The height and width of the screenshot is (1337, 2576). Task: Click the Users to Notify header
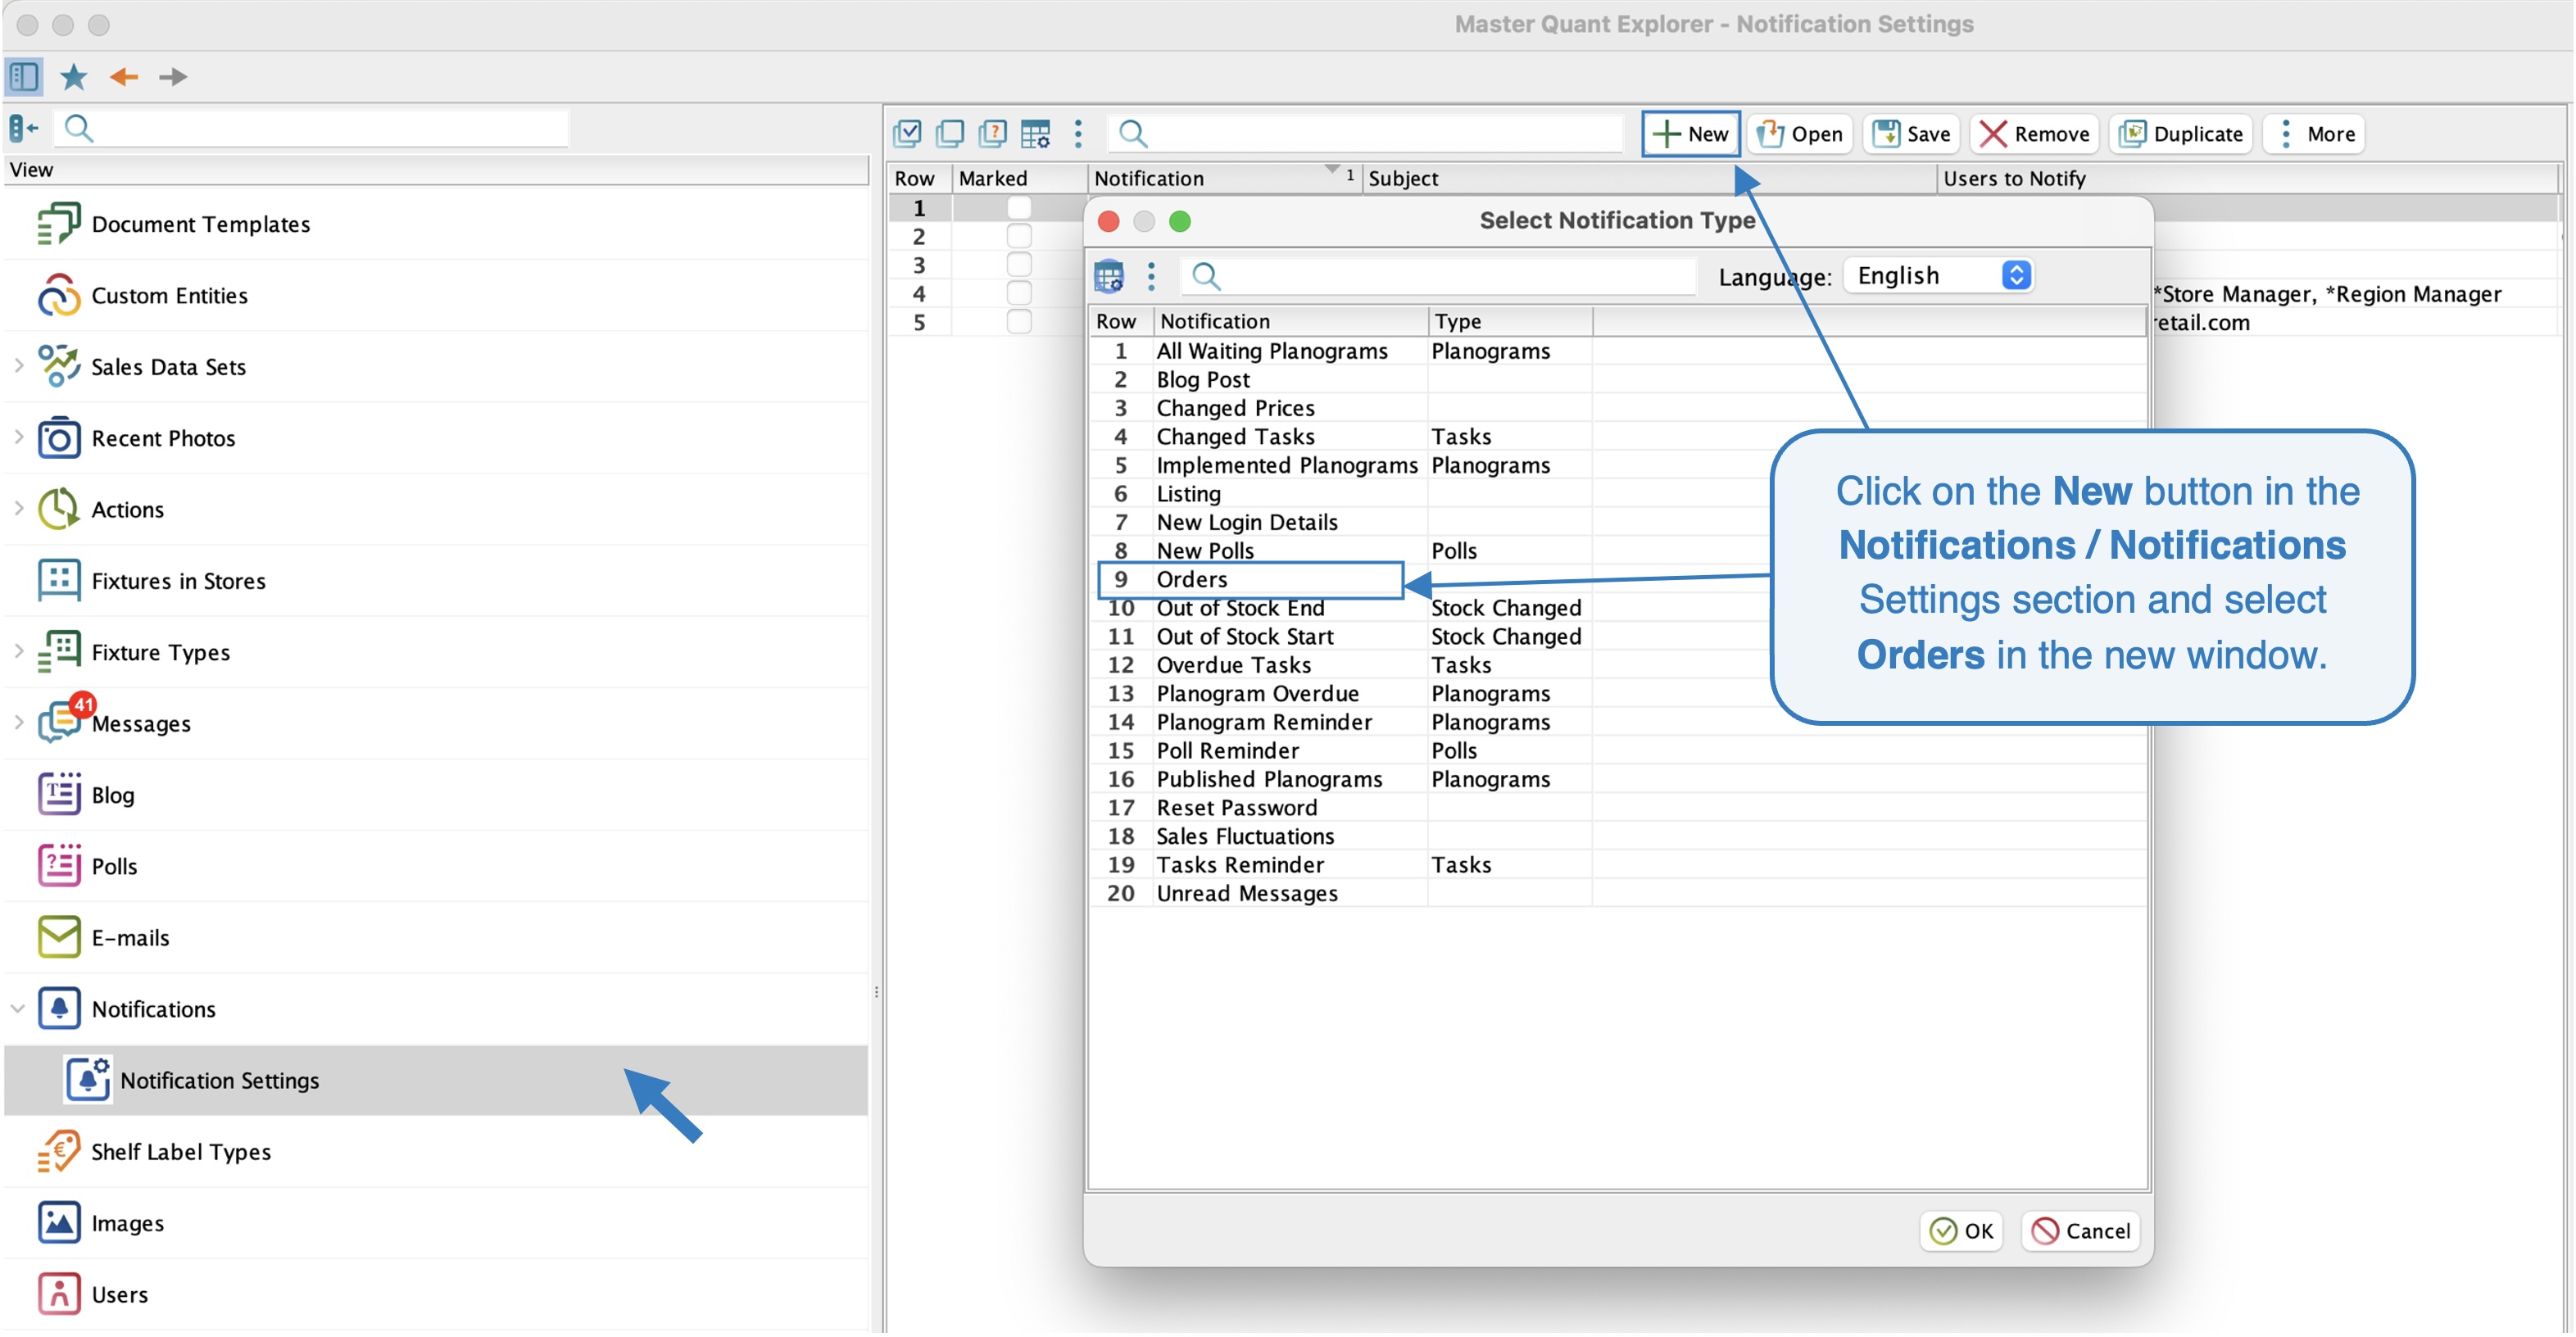point(2247,178)
